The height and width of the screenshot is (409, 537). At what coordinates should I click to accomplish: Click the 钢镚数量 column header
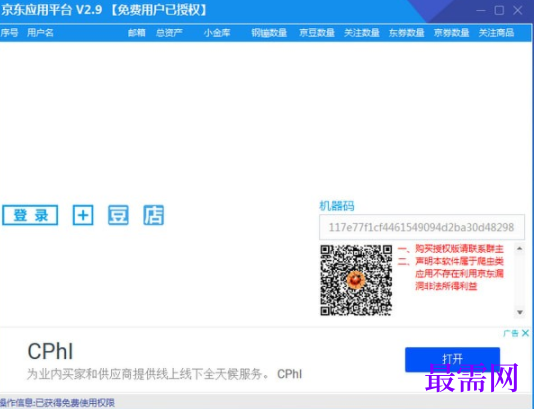[269, 33]
